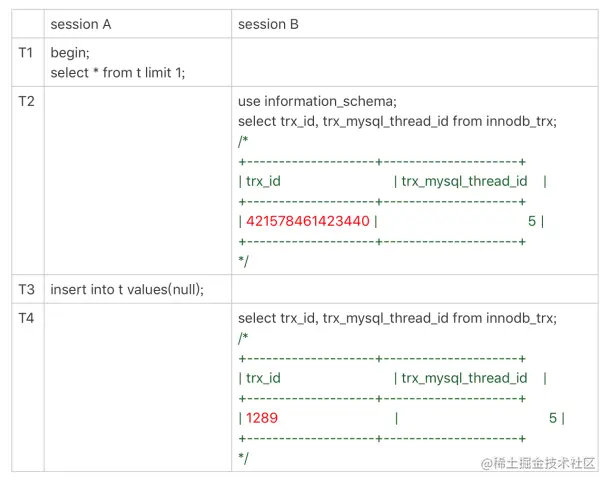610x485 pixels.
Task: Click the red value 1289
Action: [262, 418]
